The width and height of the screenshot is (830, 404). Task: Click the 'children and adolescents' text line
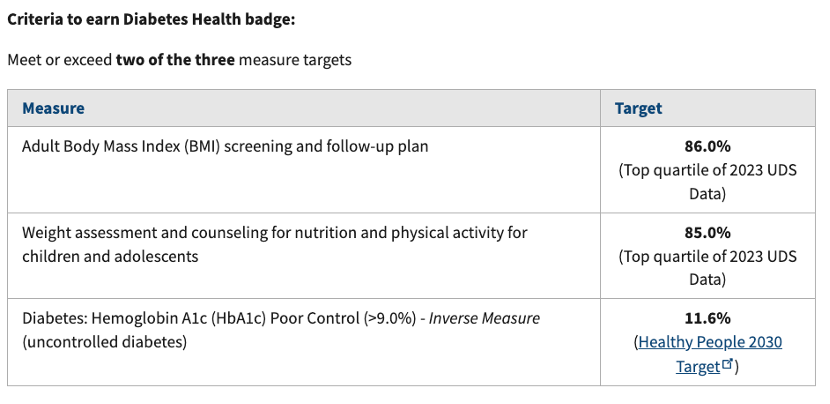click(x=110, y=256)
